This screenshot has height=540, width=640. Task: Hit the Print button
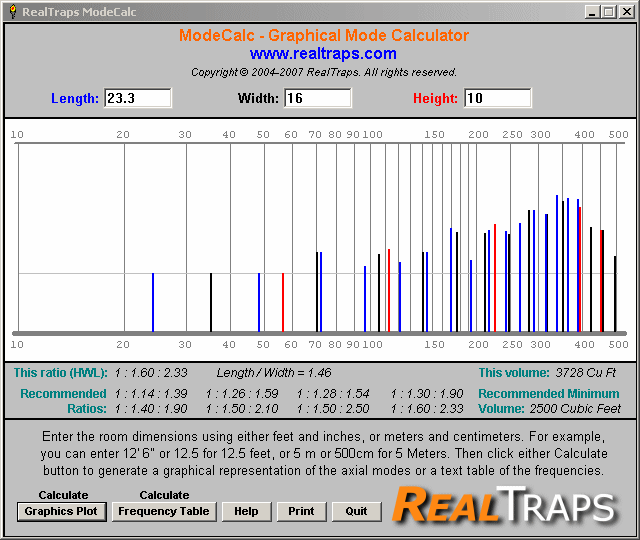[301, 511]
